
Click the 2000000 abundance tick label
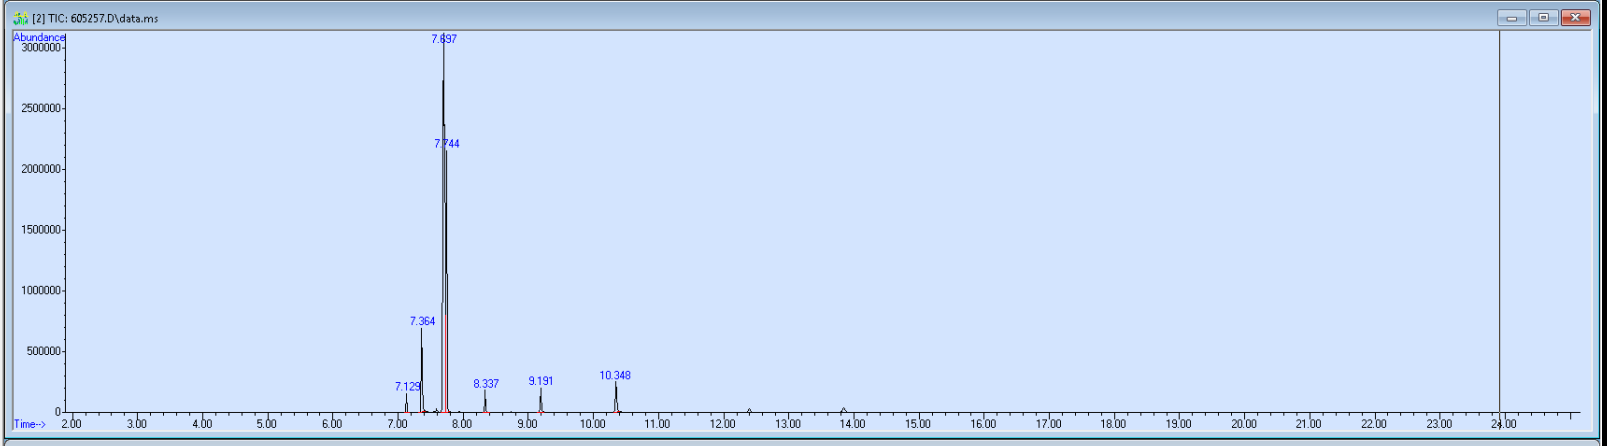41,169
